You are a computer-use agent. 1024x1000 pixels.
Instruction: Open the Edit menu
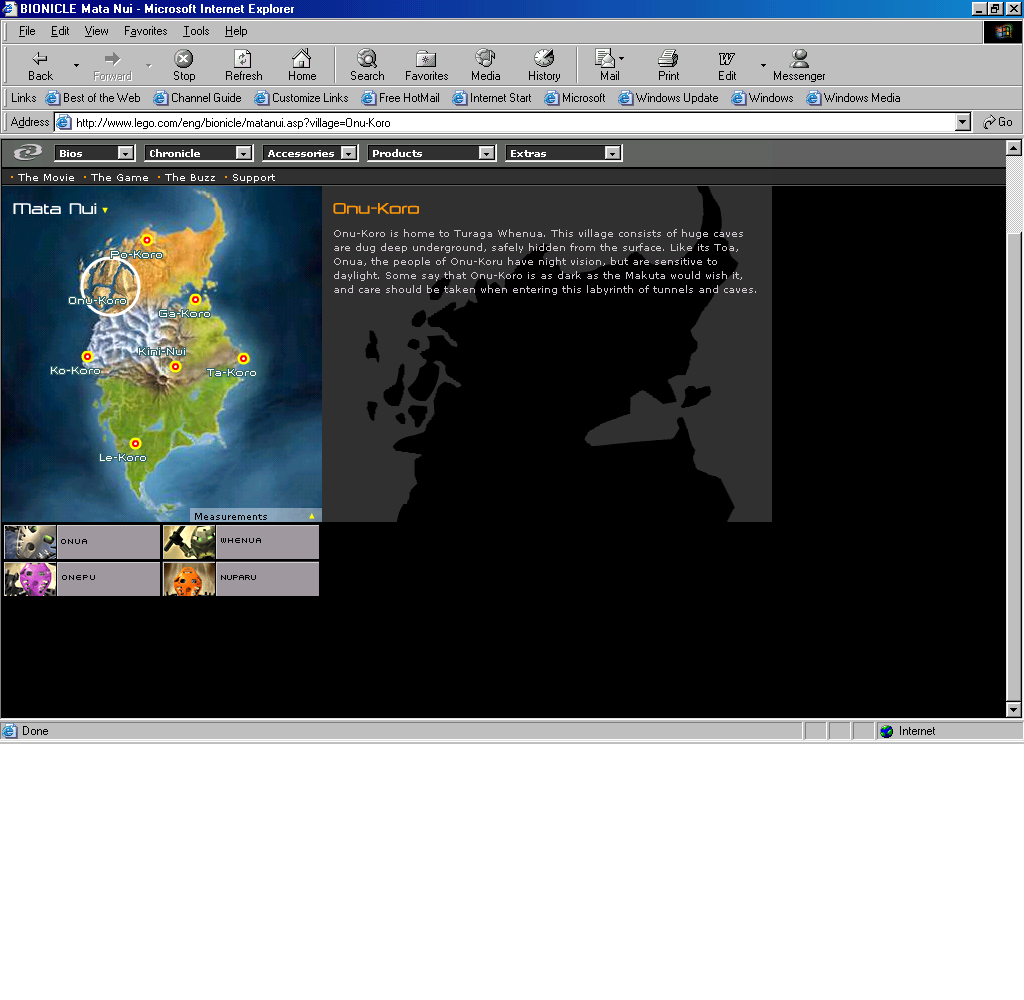point(60,31)
